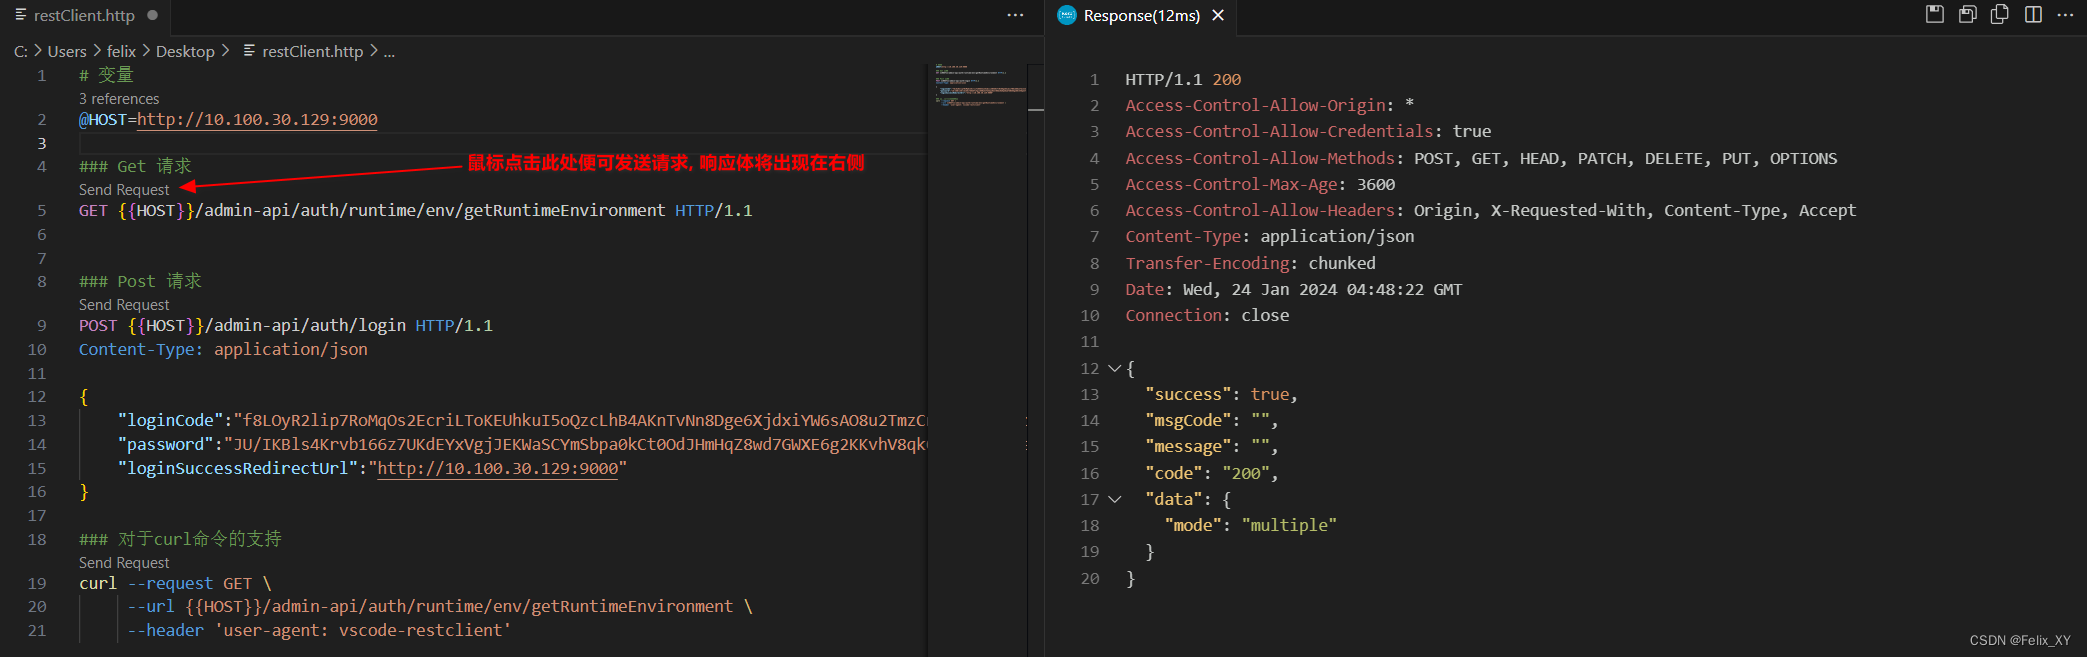
Task: Place cursor on the GET getRuntimeEnvironment request line
Action: click(x=416, y=210)
